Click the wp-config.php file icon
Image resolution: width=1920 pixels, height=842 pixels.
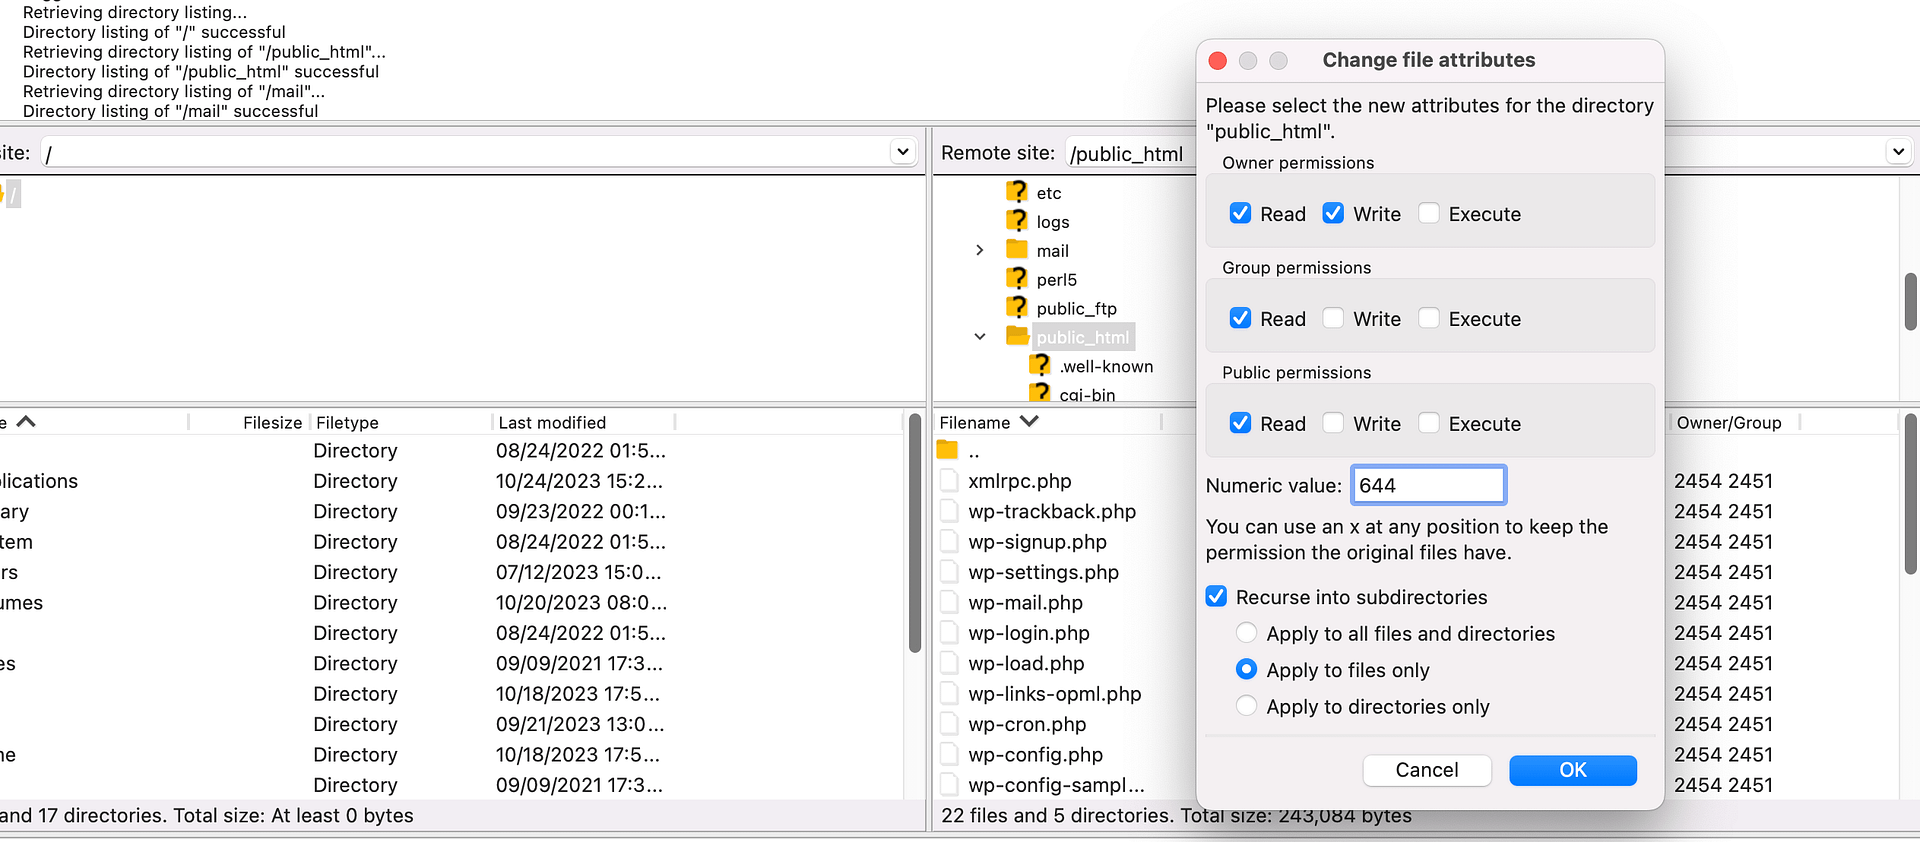point(949,755)
